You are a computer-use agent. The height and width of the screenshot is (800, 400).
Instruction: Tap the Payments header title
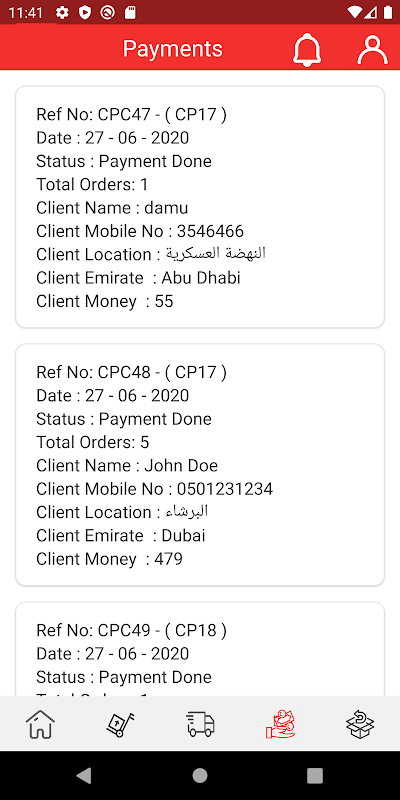[x=173, y=49]
